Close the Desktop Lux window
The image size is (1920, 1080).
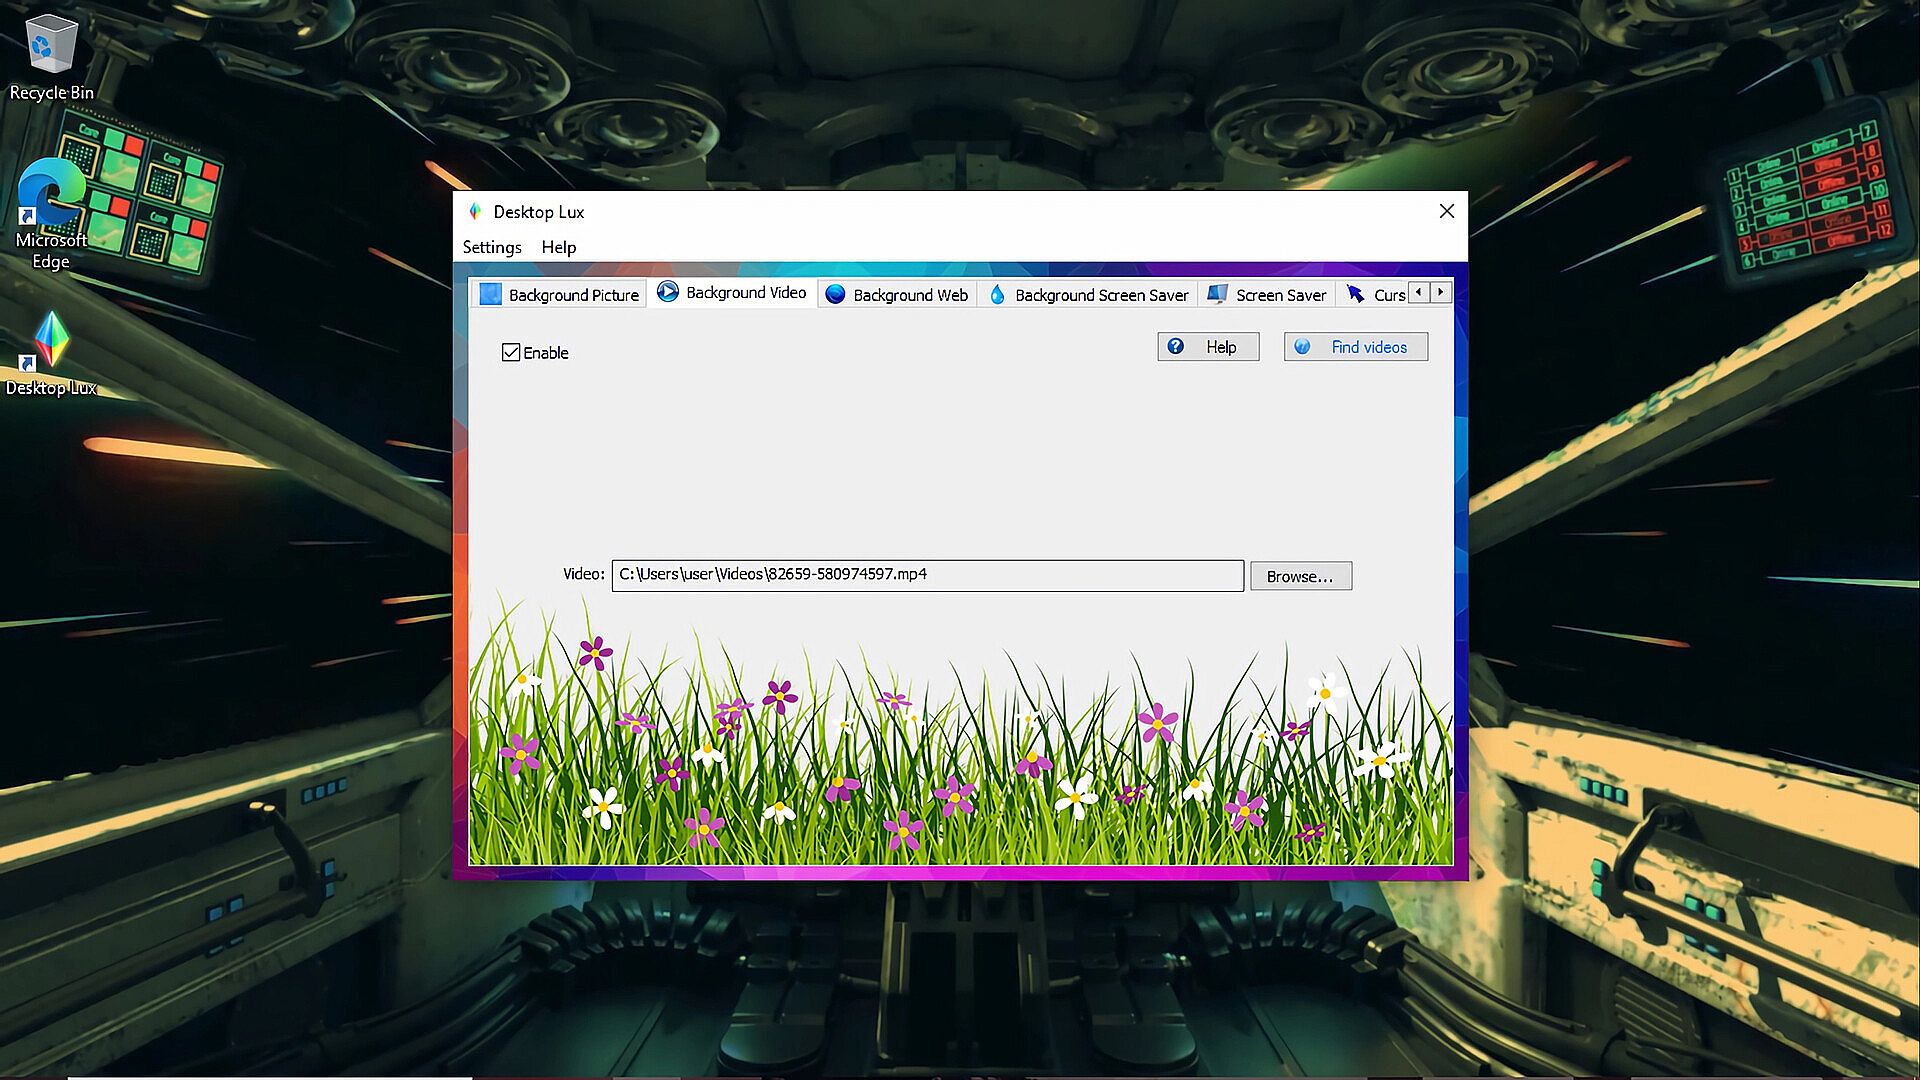pyautogui.click(x=1446, y=211)
